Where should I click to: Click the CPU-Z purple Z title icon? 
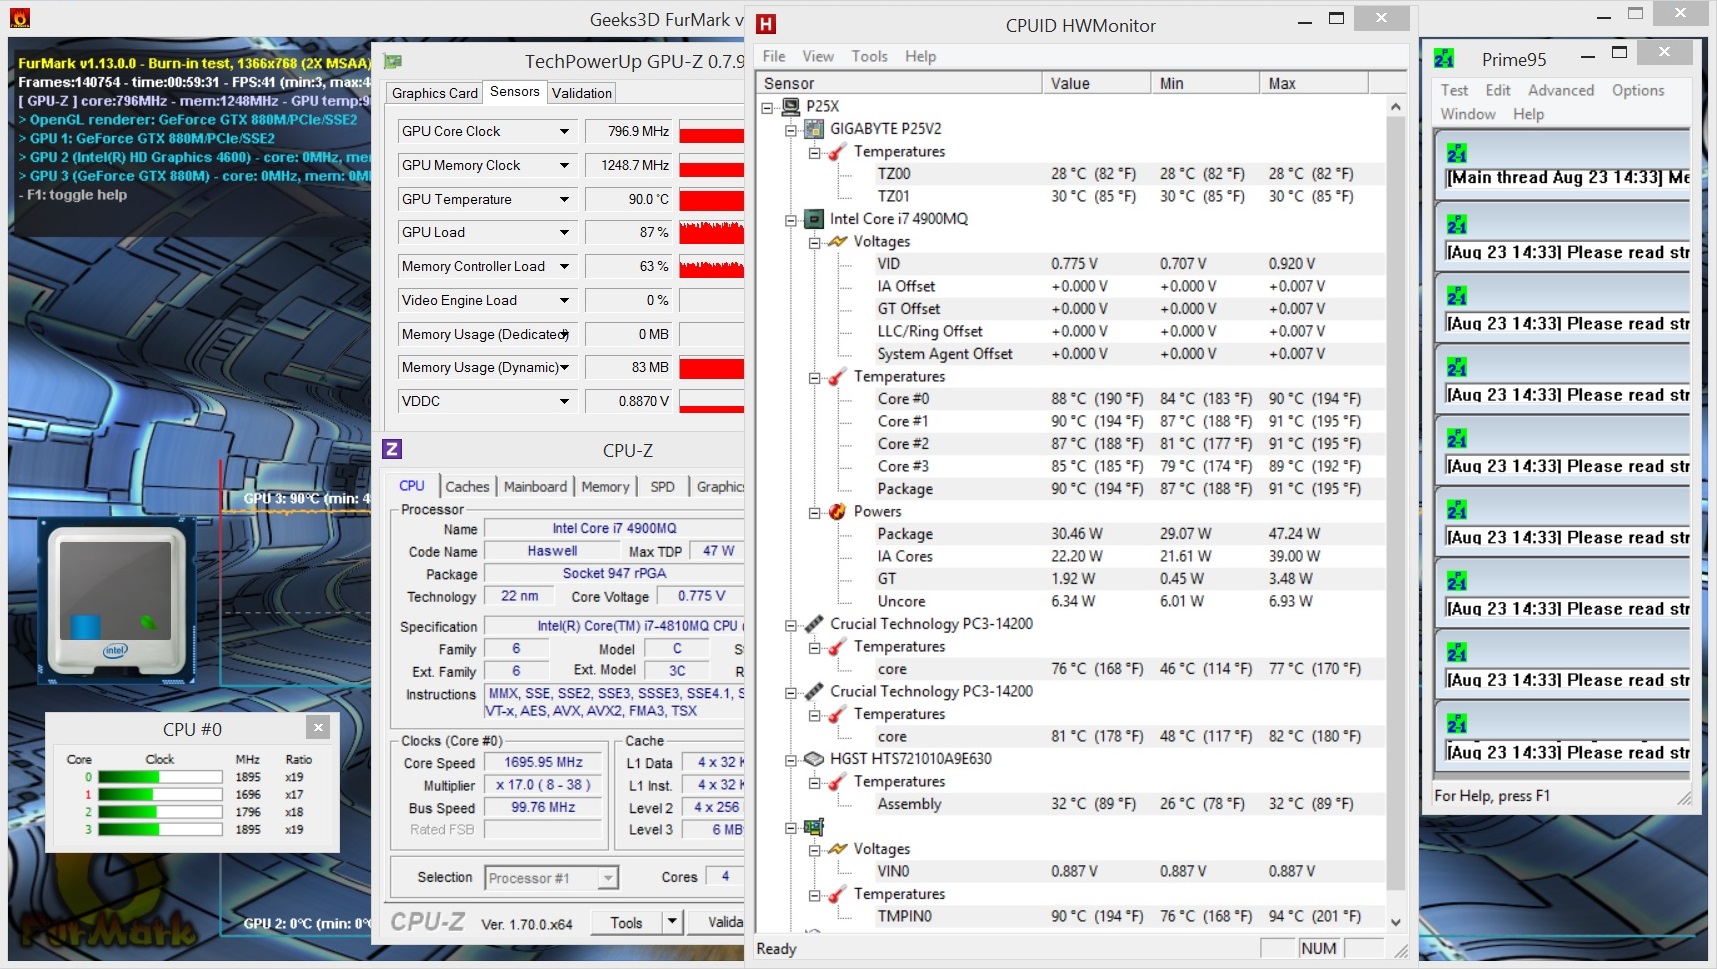point(392,449)
